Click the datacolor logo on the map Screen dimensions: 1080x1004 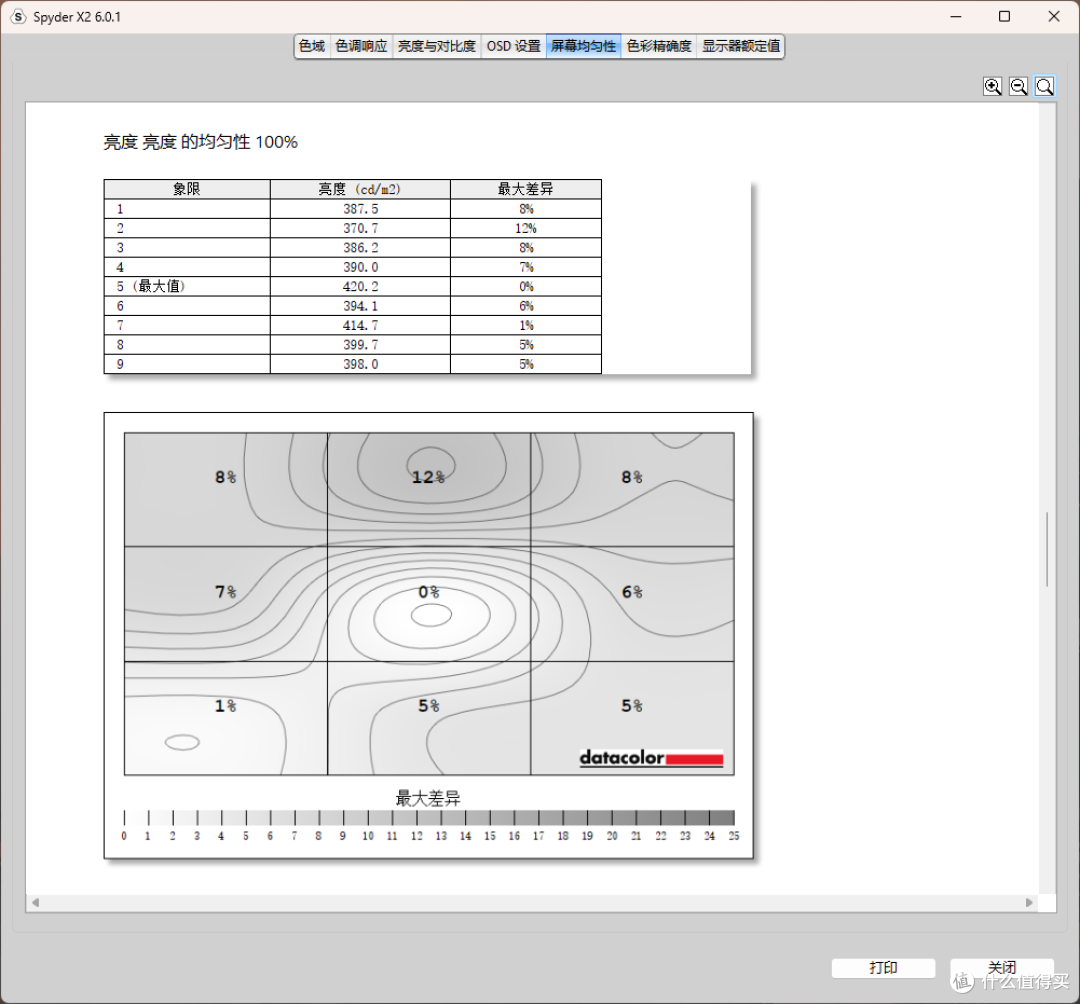[651, 758]
